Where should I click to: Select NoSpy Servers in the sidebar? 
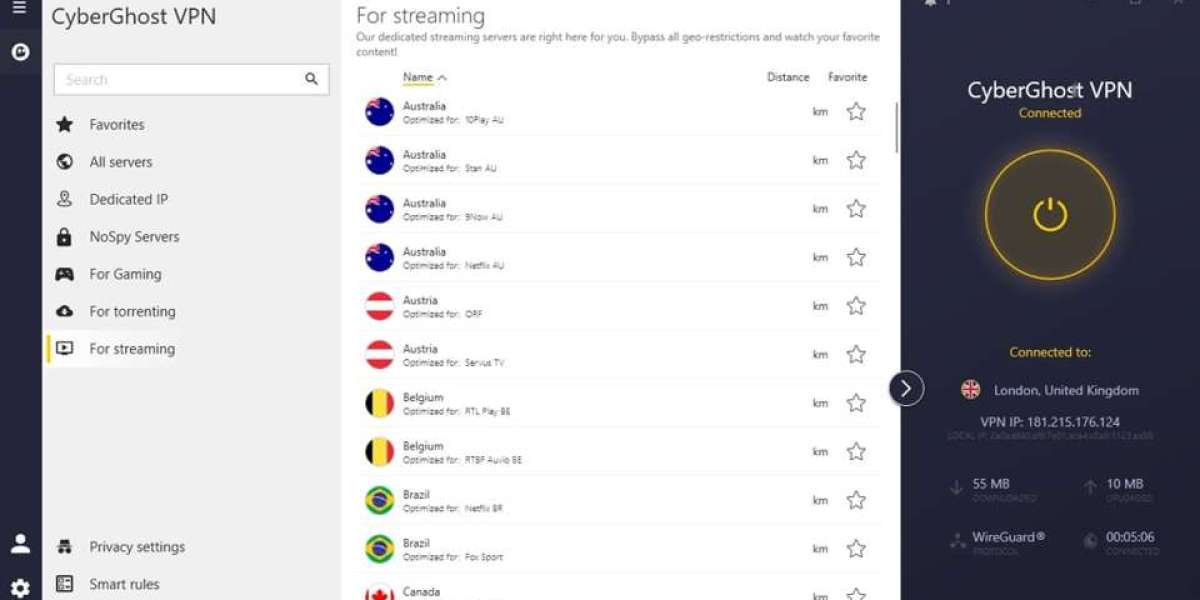134,237
